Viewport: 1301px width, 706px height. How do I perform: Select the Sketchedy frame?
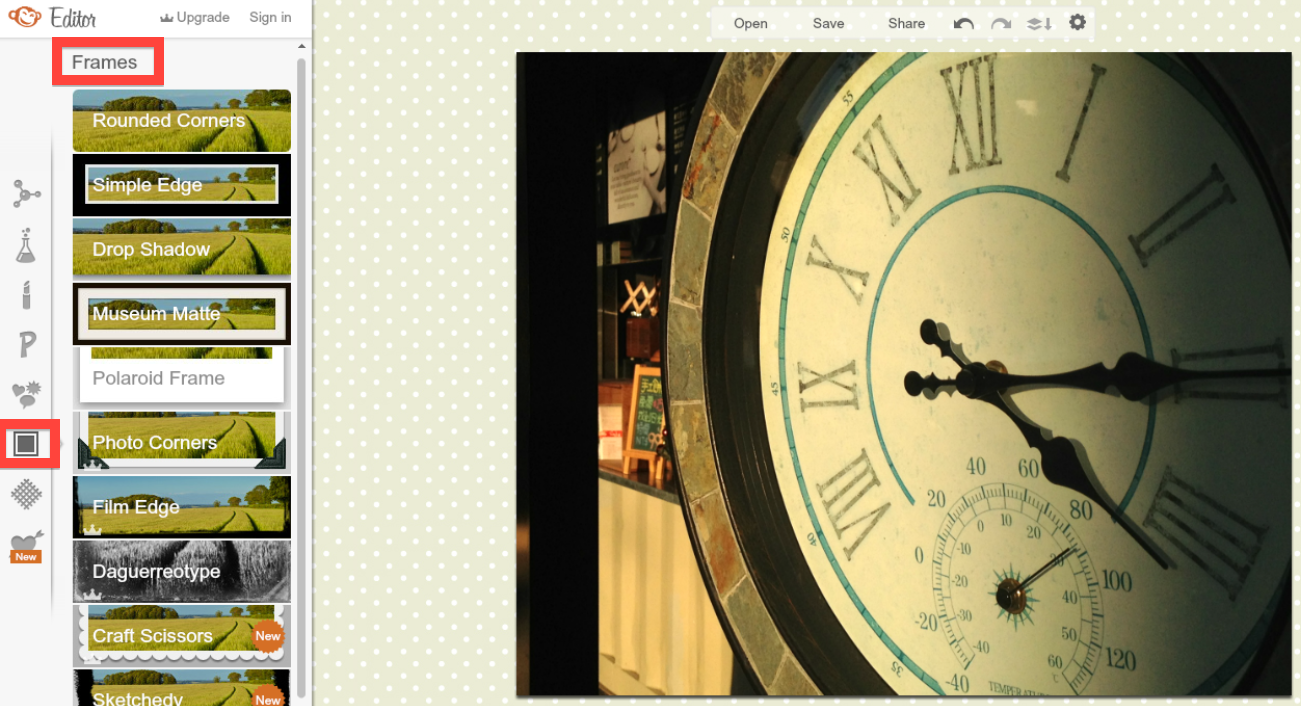click(x=182, y=688)
